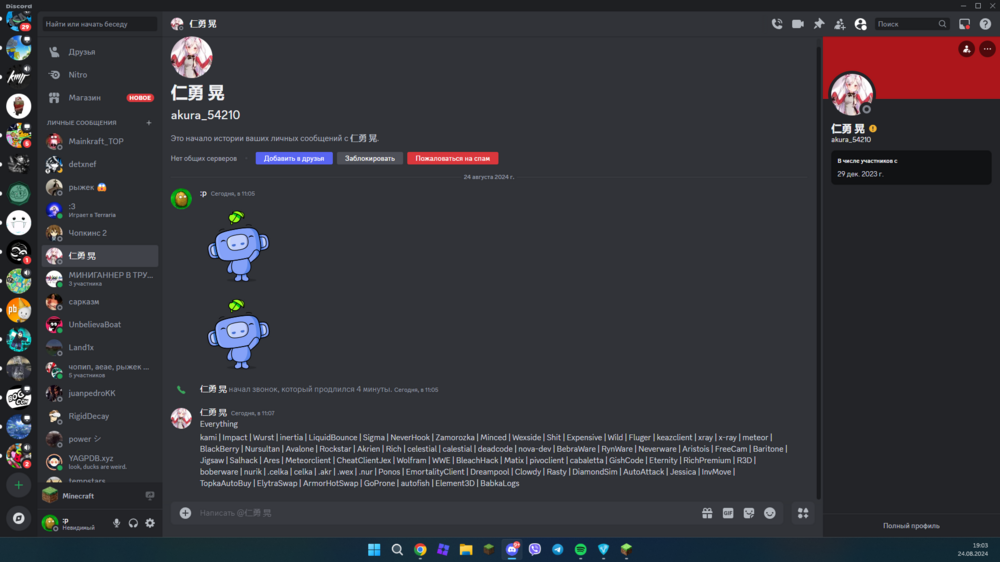Hide the user profile panel
This screenshot has width=1000, height=562.
860,24
